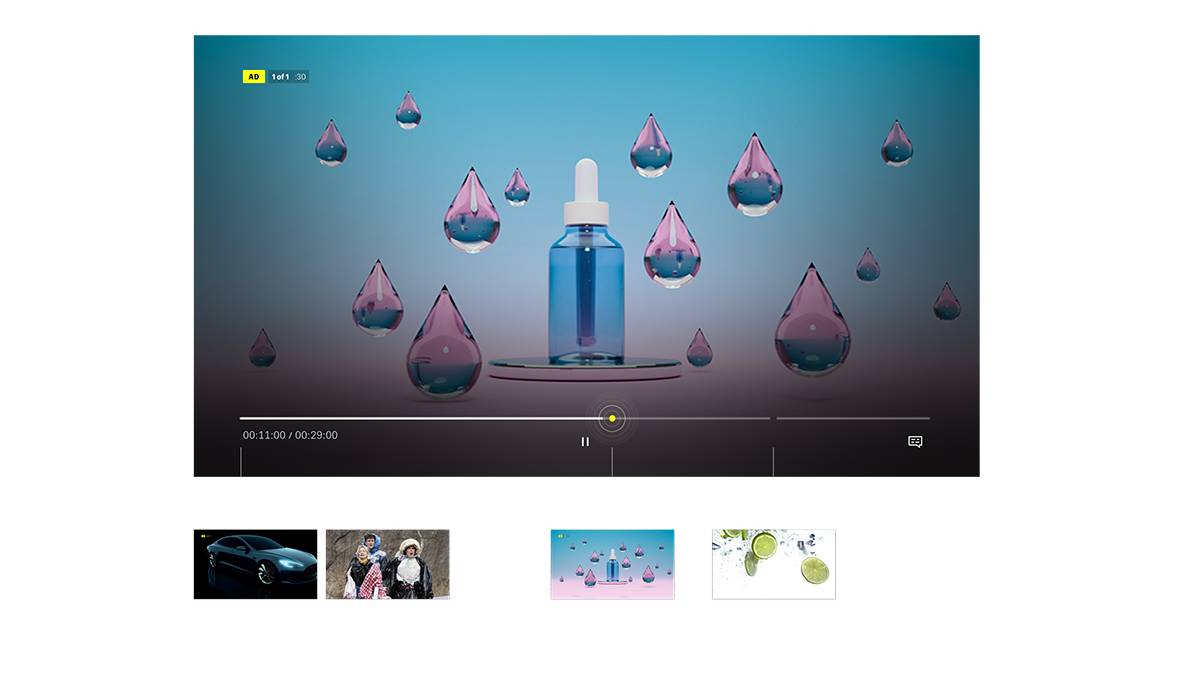This screenshot has width=1200, height=675.
Task: Select the dark car ad thumbnail
Action: pyautogui.click(x=255, y=564)
